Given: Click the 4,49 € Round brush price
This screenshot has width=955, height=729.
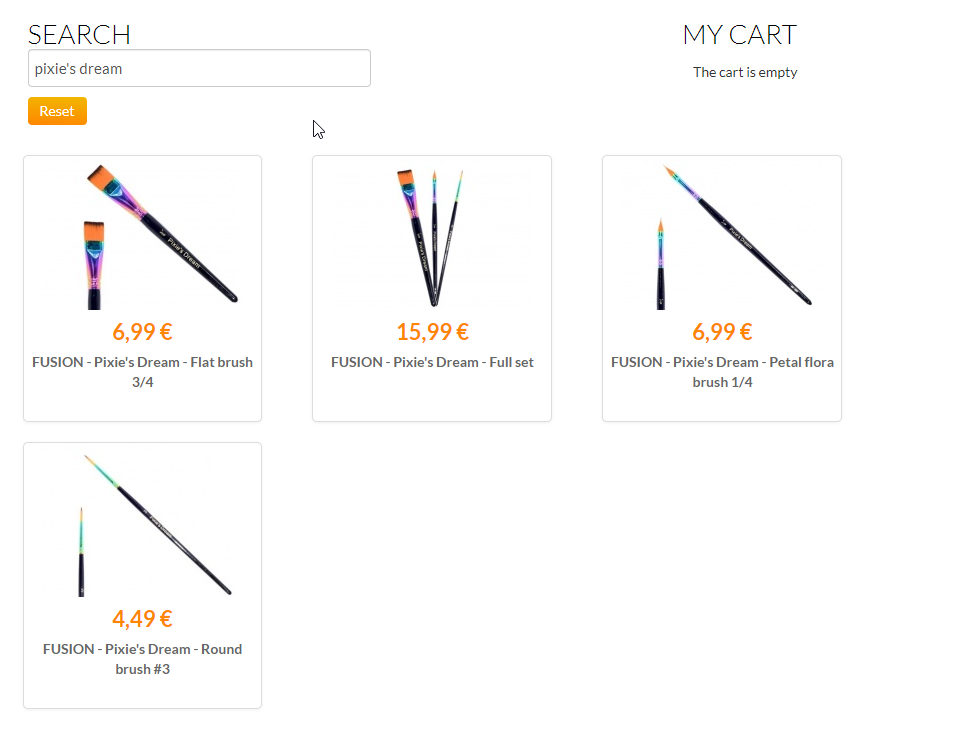Looking at the screenshot, I should (142, 619).
